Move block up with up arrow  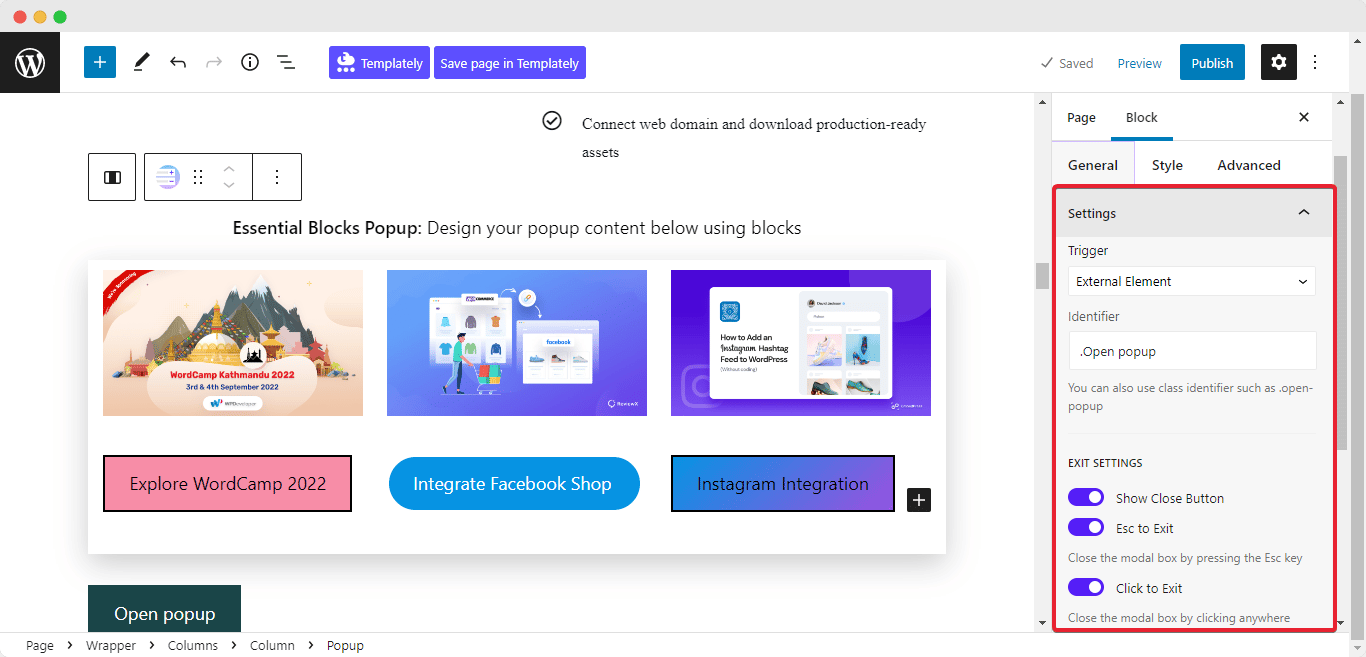pyautogui.click(x=229, y=169)
